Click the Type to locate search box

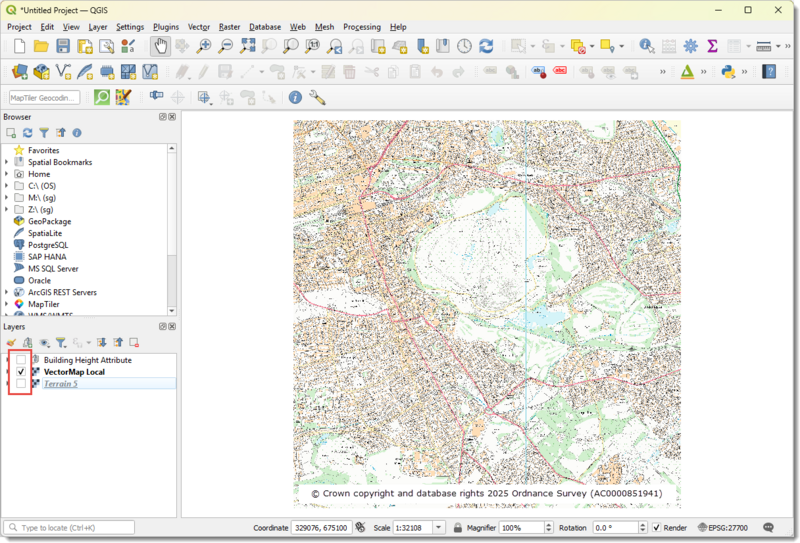[x=69, y=528]
